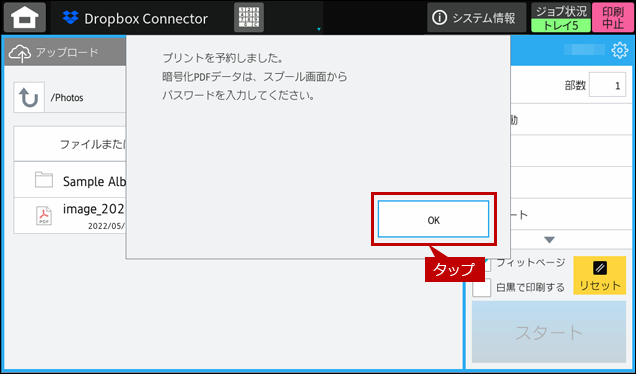
Task: Toggle 白黒で印刷する checkbox
Action: (x=481, y=288)
